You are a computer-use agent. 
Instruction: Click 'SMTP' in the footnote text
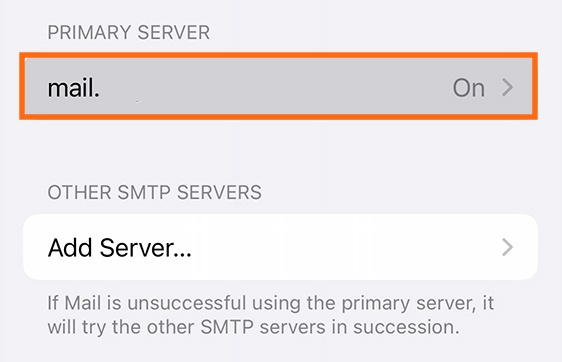coord(227,327)
